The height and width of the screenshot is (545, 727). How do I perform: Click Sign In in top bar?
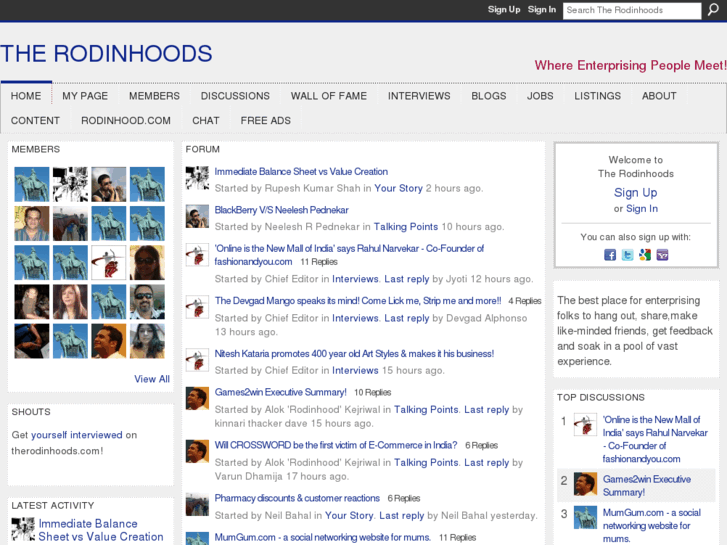point(542,9)
